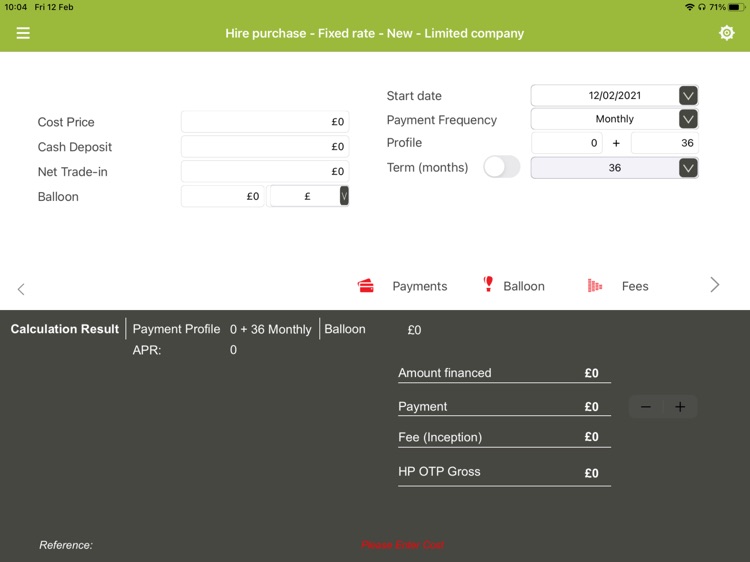This screenshot has width=750, height=562.
Task: Open the Start date dropdown arrow
Action: 688,96
